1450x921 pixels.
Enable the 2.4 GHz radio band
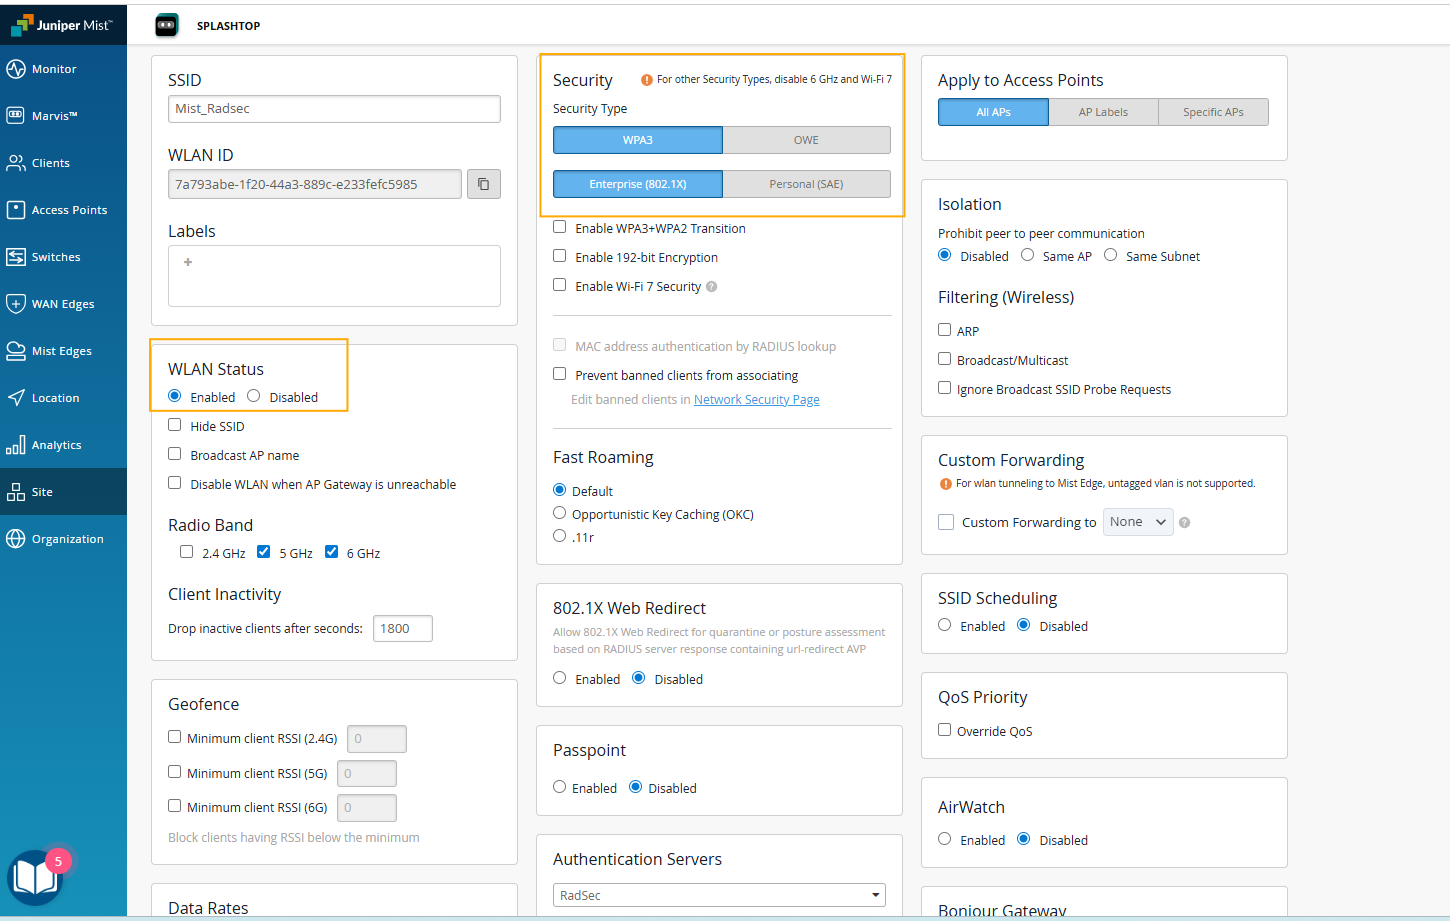[x=187, y=552]
